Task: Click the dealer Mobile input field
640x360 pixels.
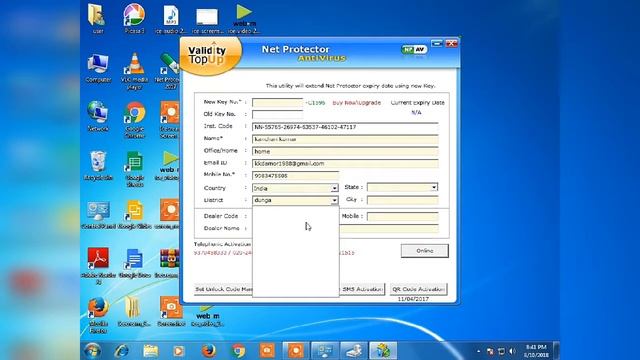Action: (x=402, y=216)
